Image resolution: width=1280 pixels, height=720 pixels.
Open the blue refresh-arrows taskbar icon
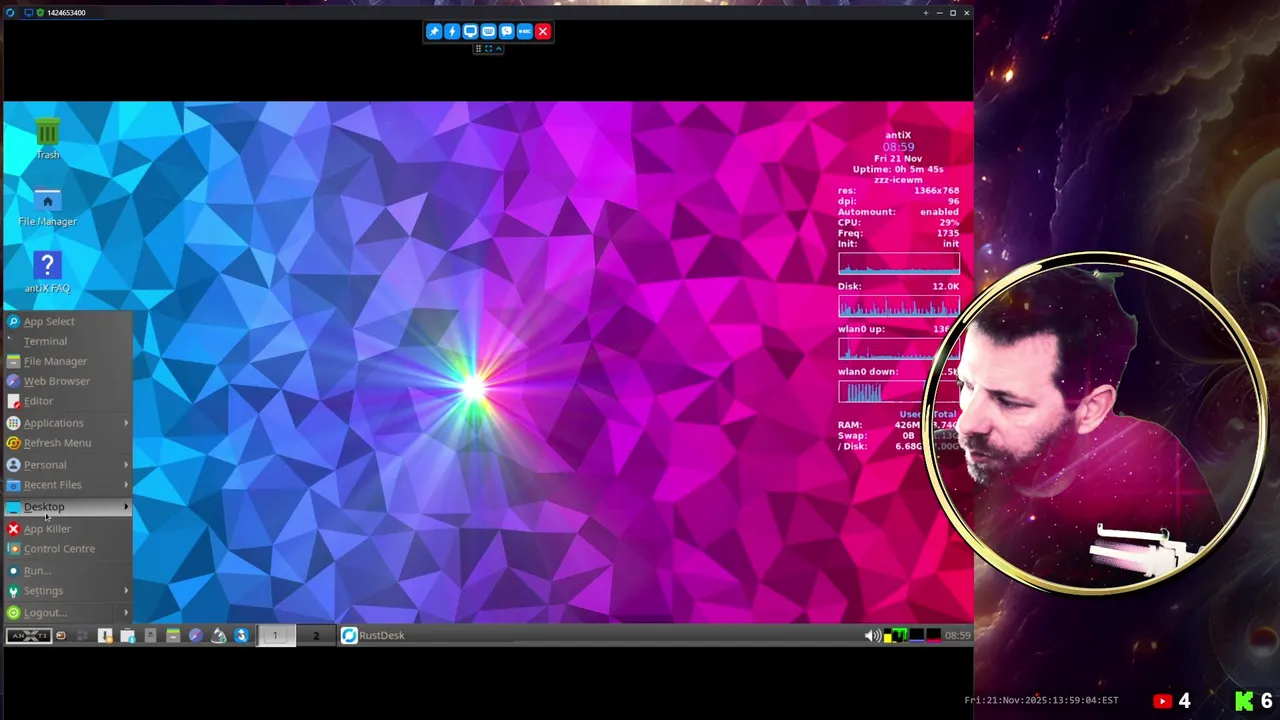click(241, 635)
